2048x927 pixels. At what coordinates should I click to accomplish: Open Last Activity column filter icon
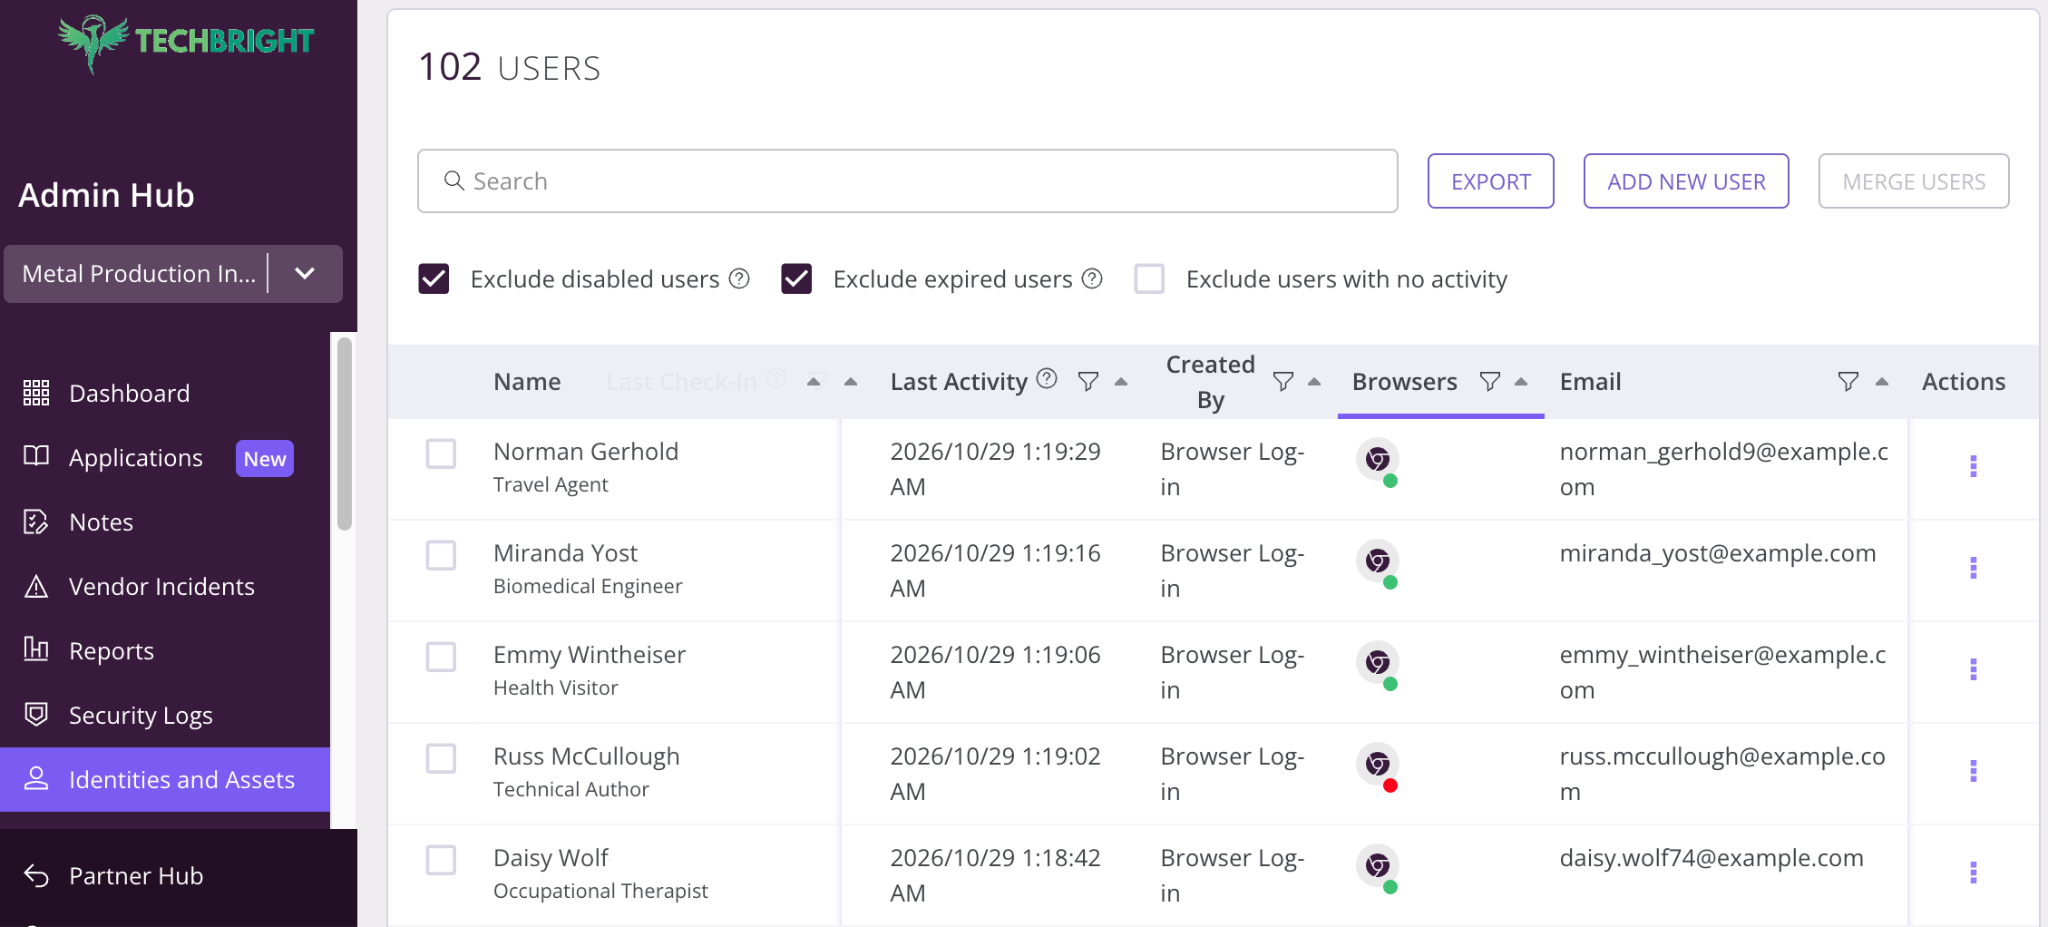tap(1088, 381)
